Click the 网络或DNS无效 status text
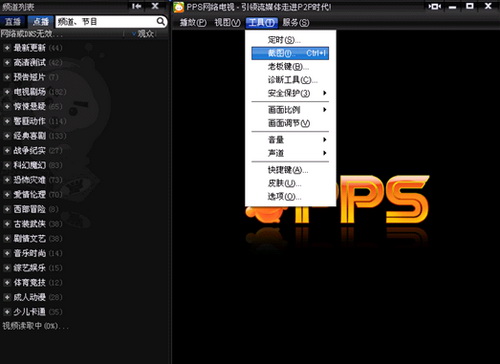The height and width of the screenshot is (364, 500). (x=32, y=34)
